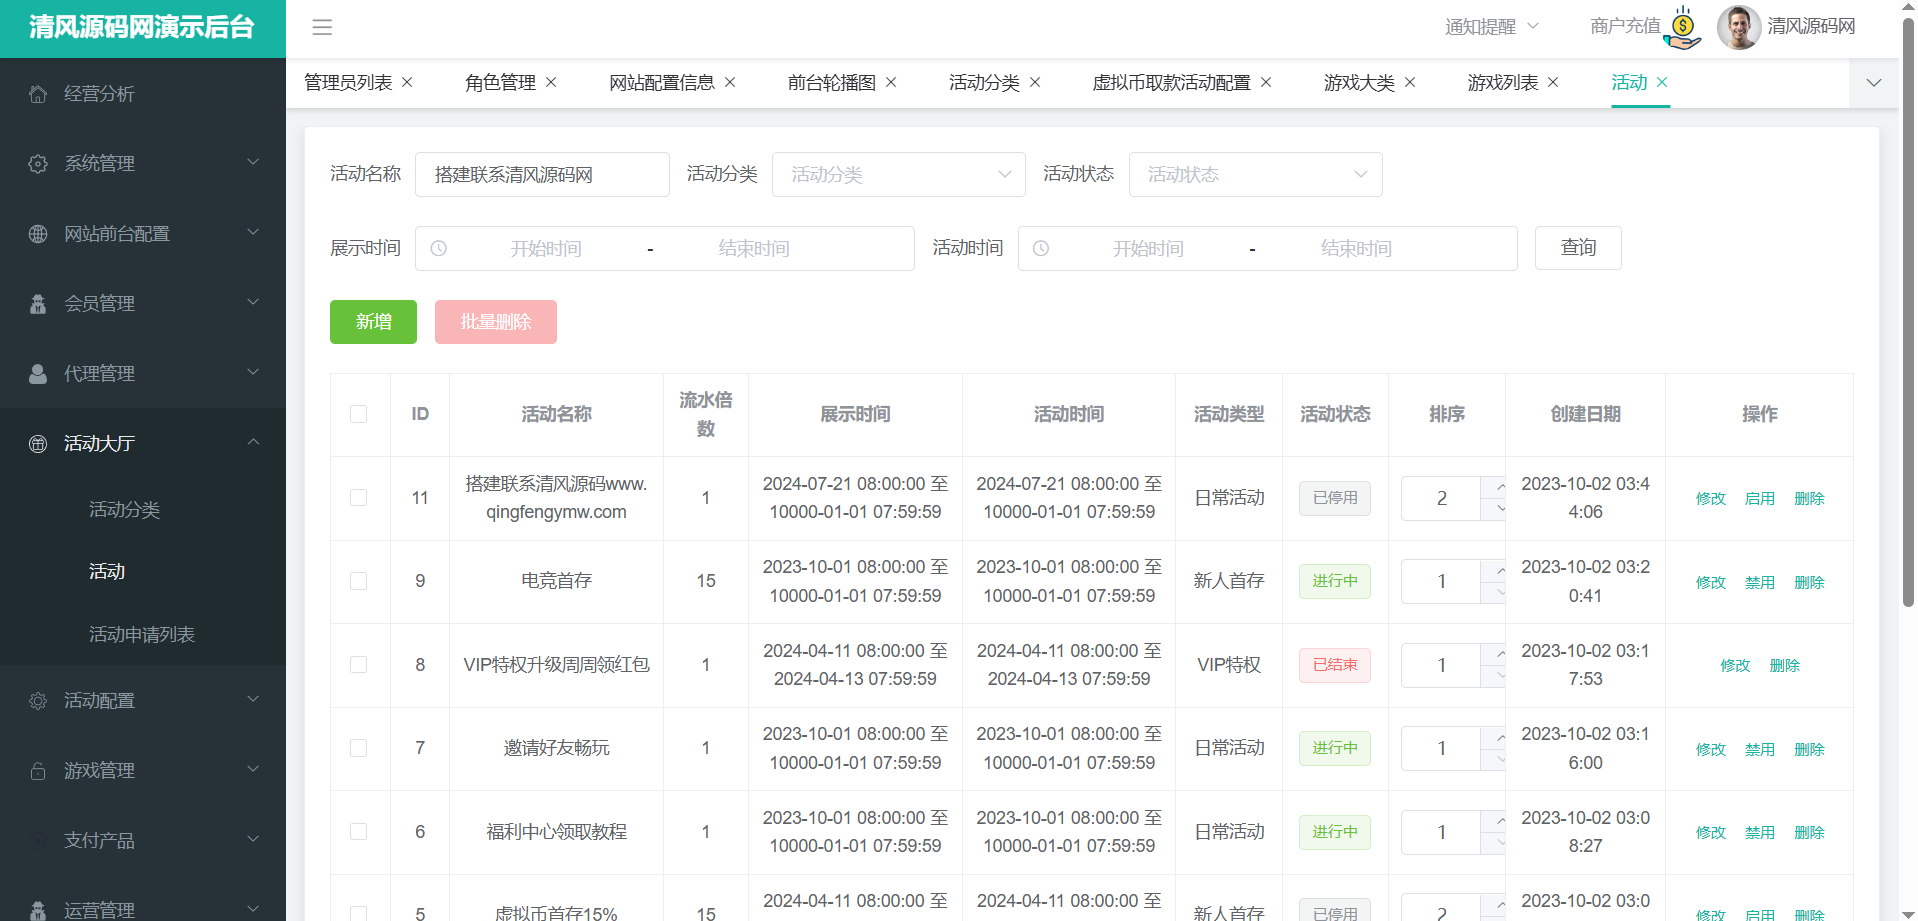Click the 查询 search button

[1577, 248]
